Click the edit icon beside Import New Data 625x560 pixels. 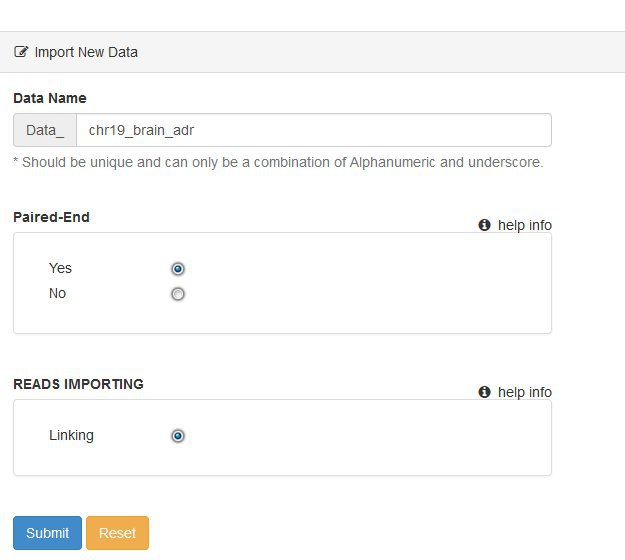click(x=21, y=52)
